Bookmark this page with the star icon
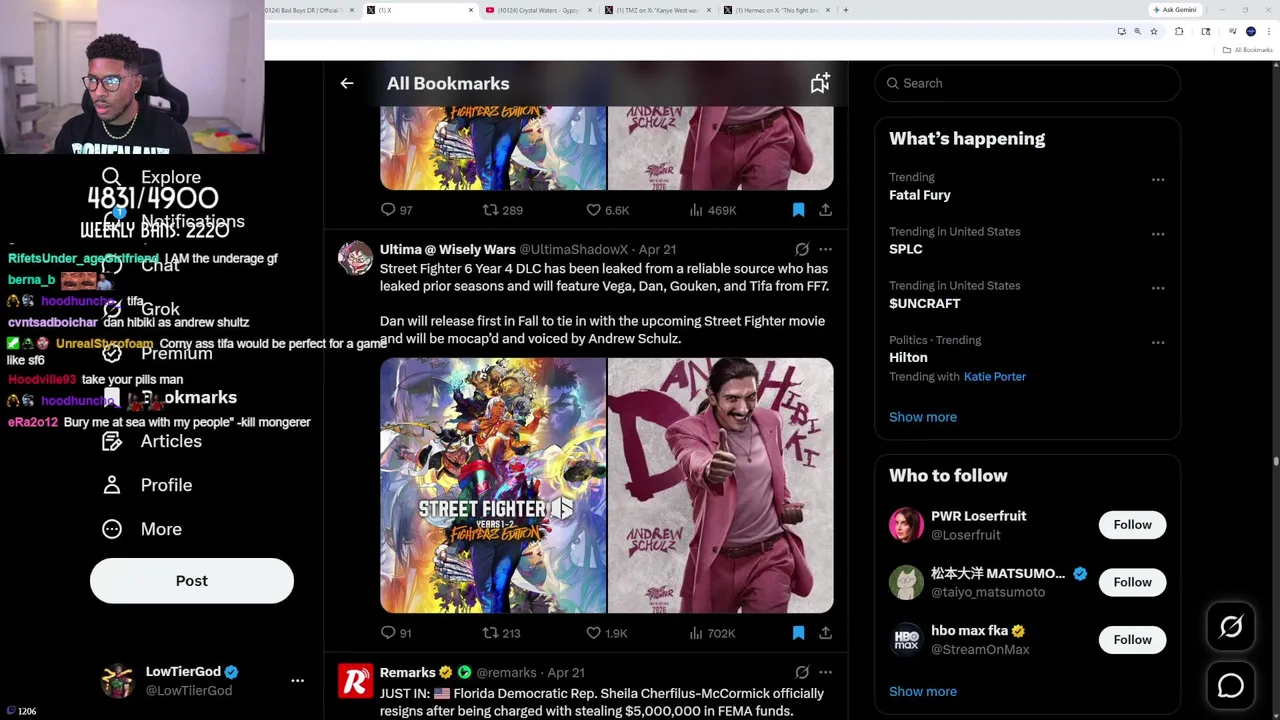The width and height of the screenshot is (1280, 720). coord(1154,32)
